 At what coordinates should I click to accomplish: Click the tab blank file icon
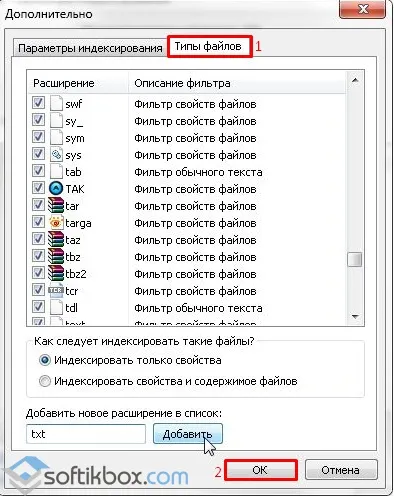pos(56,172)
